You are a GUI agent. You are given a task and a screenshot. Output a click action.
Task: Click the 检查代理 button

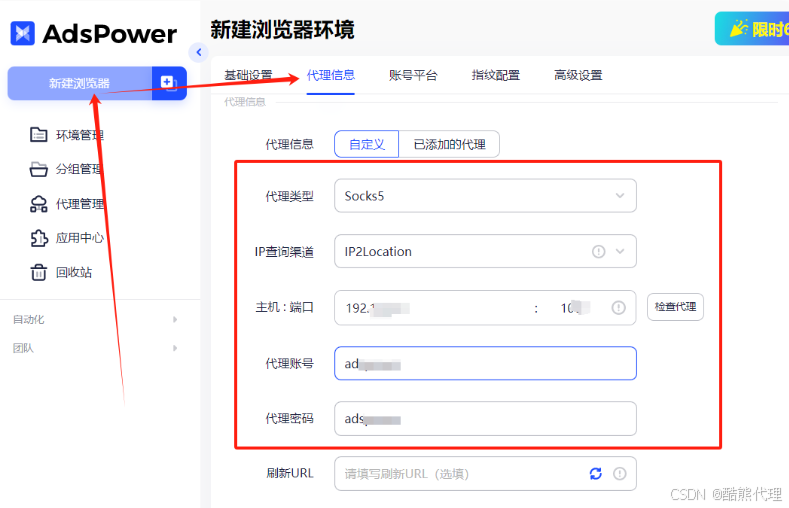pos(675,307)
